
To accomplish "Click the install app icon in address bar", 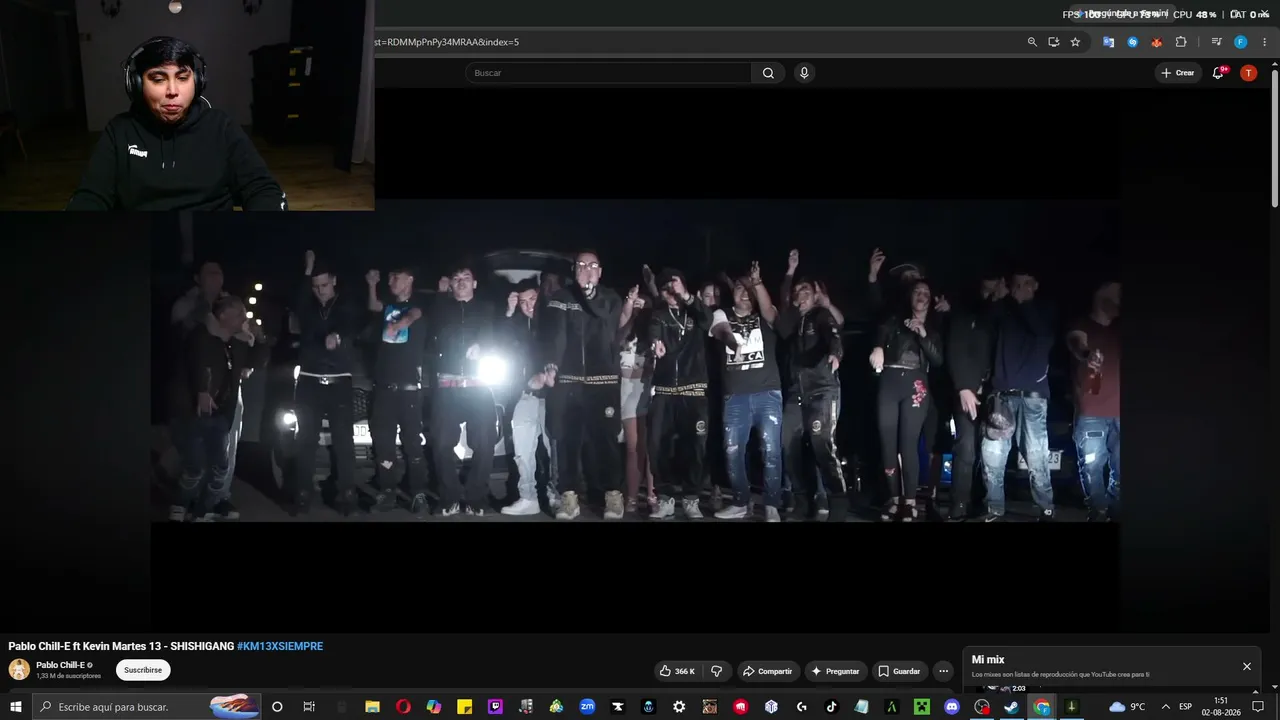I will point(1054,42).
